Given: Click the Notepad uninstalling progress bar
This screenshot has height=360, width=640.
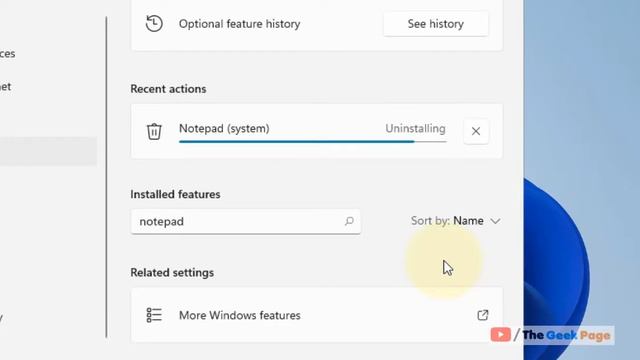Looking at the screenshot, I should [313, 142].
